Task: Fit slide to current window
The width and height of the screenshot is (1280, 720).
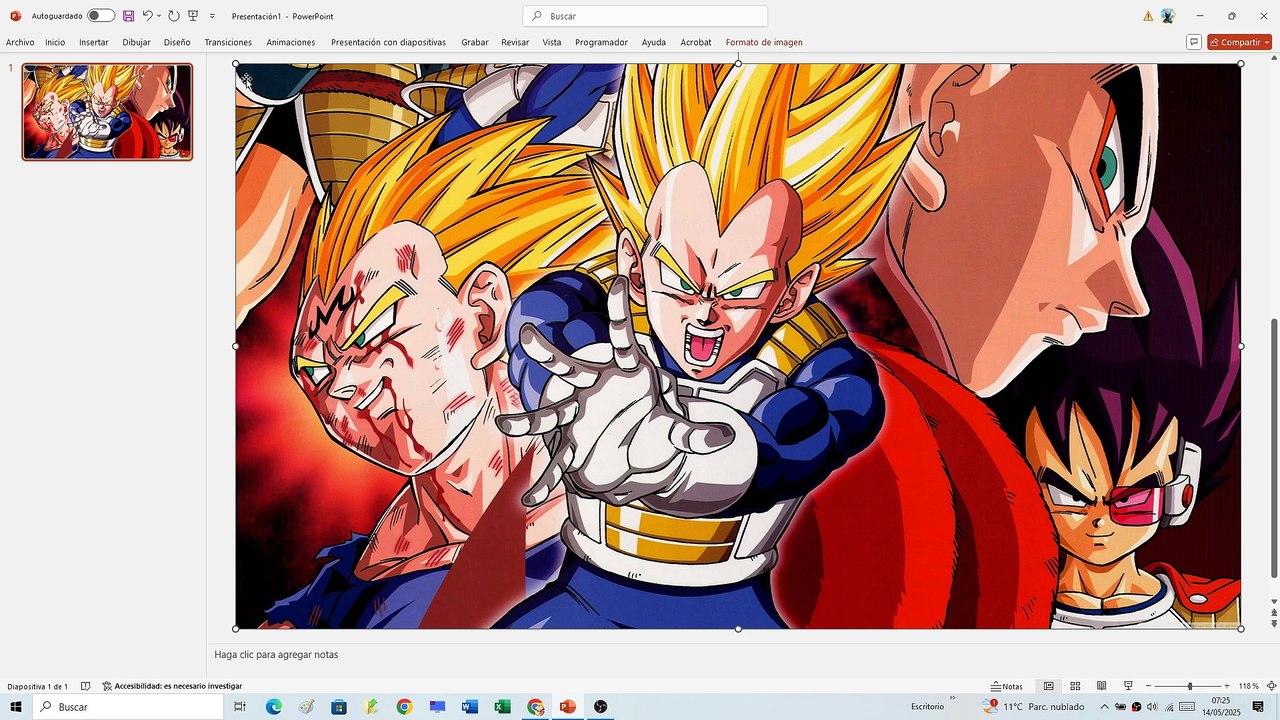Action: pyautogui.click(x=1271, y=686)
